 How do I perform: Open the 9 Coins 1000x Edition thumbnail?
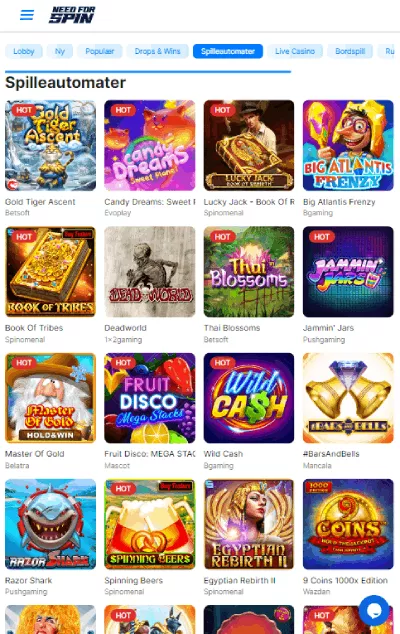click(348, 524)
